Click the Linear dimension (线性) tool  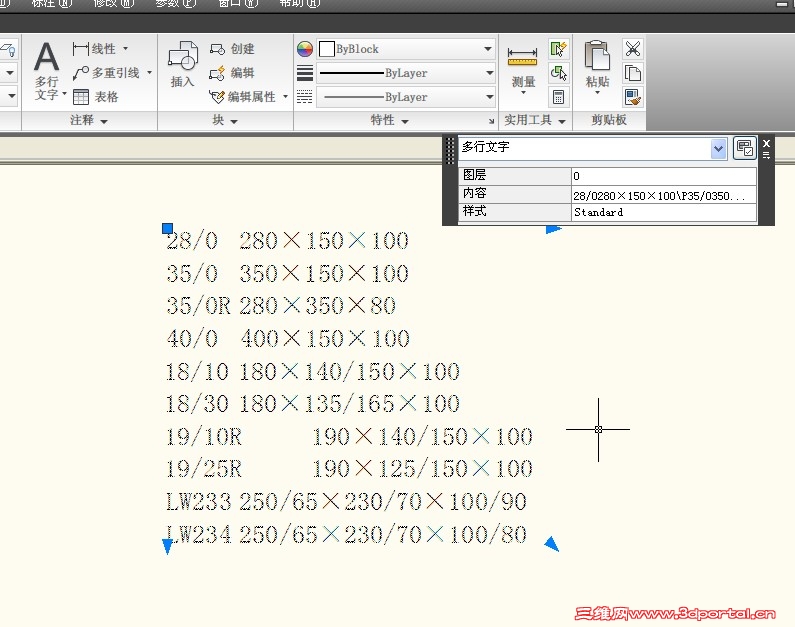click(94, 49)
